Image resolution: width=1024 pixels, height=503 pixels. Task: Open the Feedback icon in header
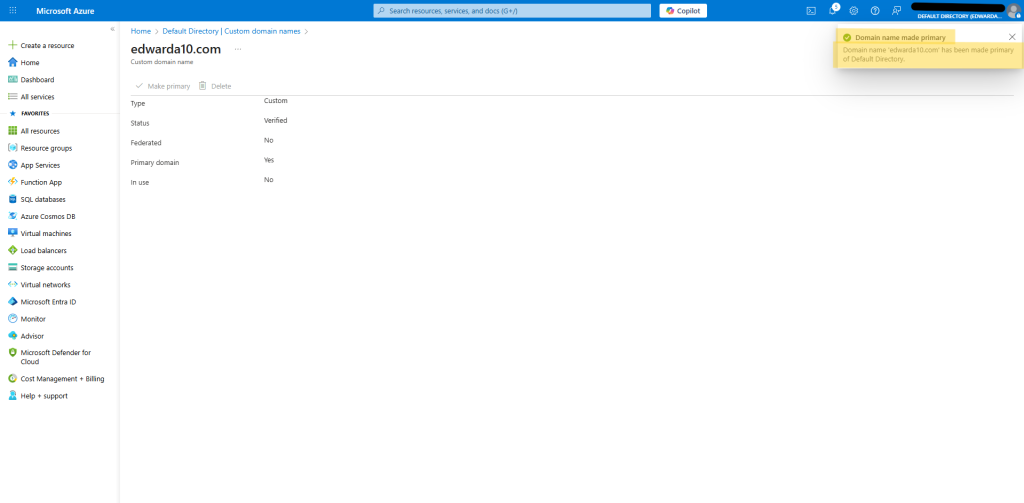click(897, 10)
